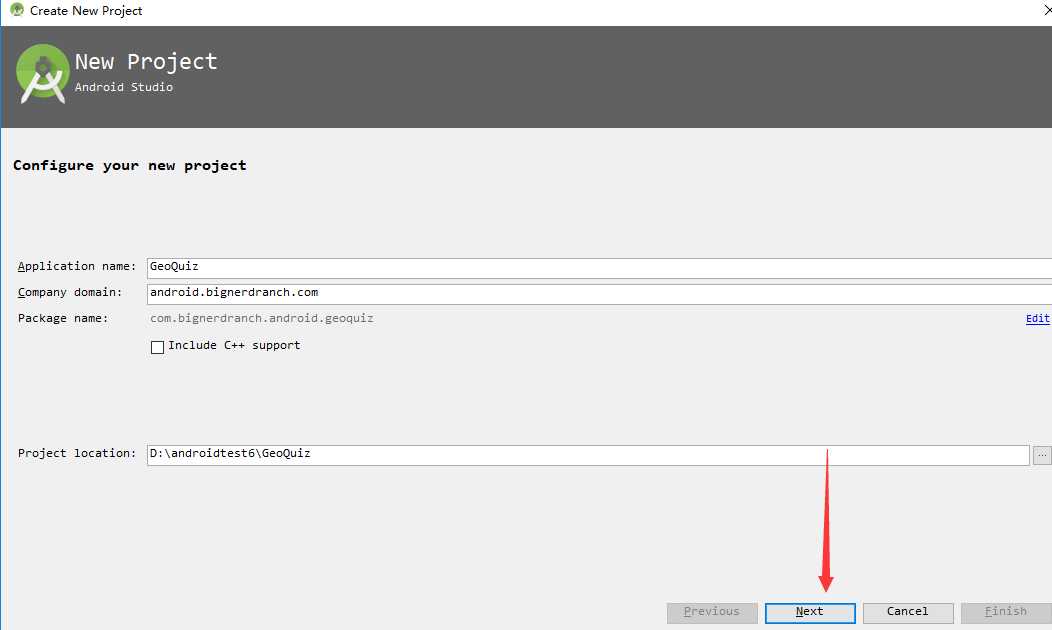Click the 'New Project' header title

[x=146, y=62]
